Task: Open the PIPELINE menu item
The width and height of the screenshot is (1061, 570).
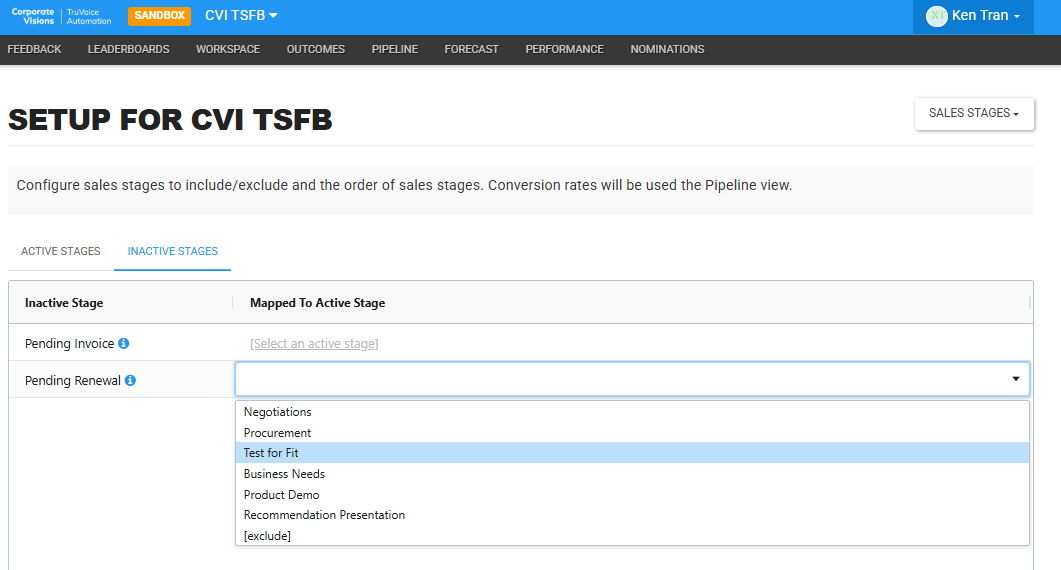Action: click(394, 49)
